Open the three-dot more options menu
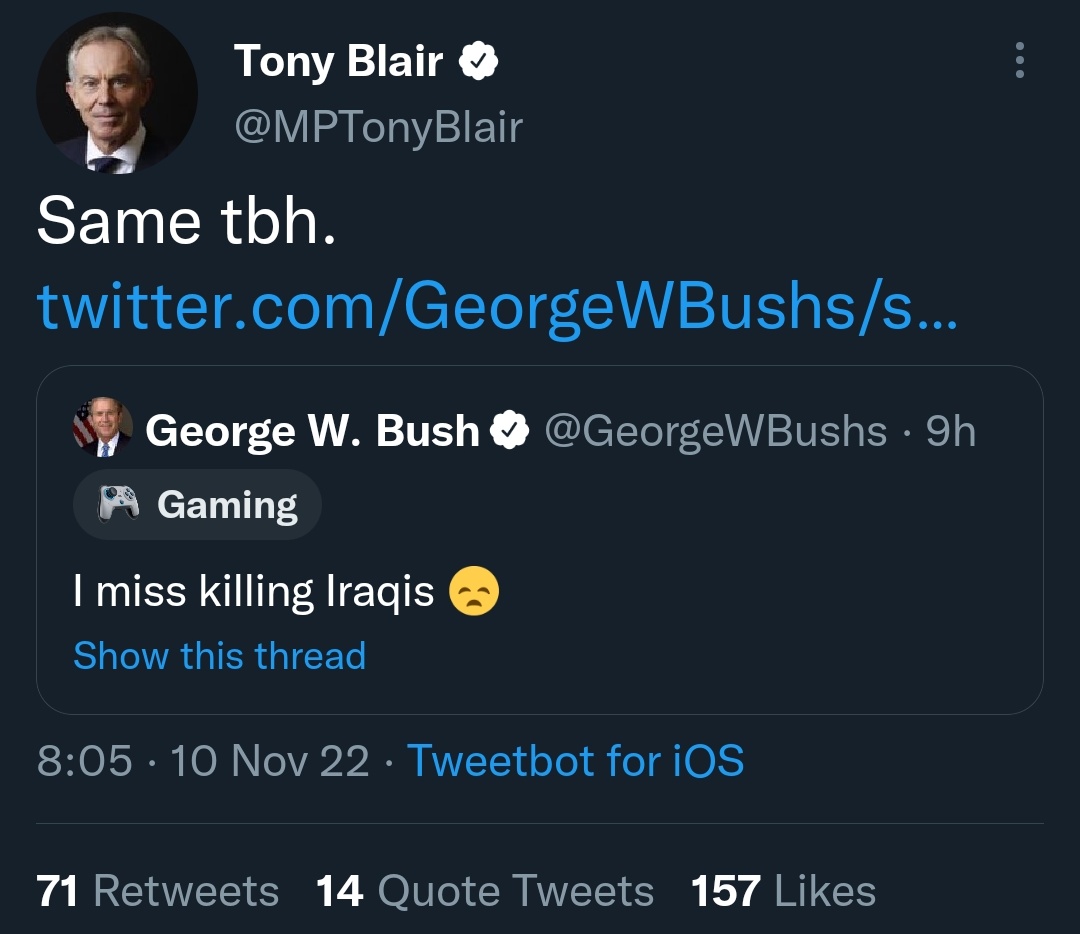This screenshot has height=934, width=1080. click(x=1019, y=61)
